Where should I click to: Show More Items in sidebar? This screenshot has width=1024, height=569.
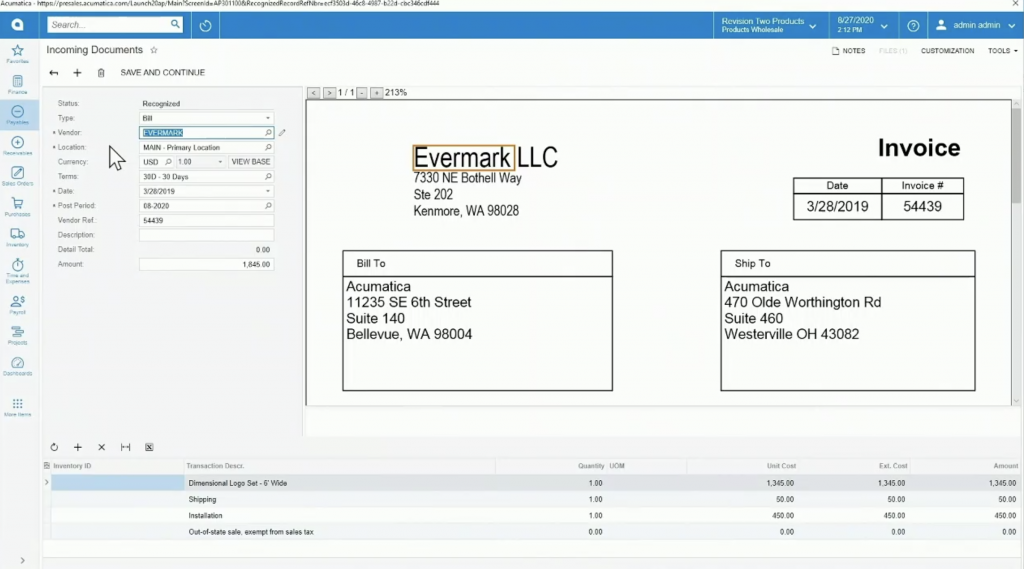point(18,408)
